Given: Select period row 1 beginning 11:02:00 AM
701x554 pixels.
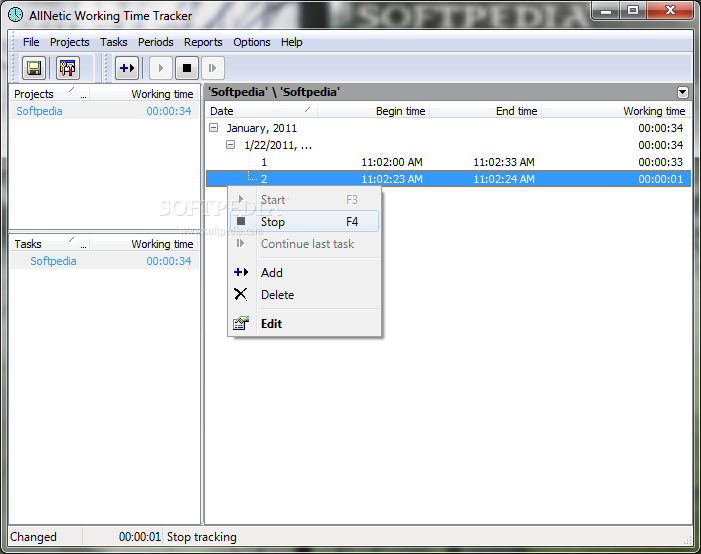Looking at the screenshot, I should pos(448,162).
